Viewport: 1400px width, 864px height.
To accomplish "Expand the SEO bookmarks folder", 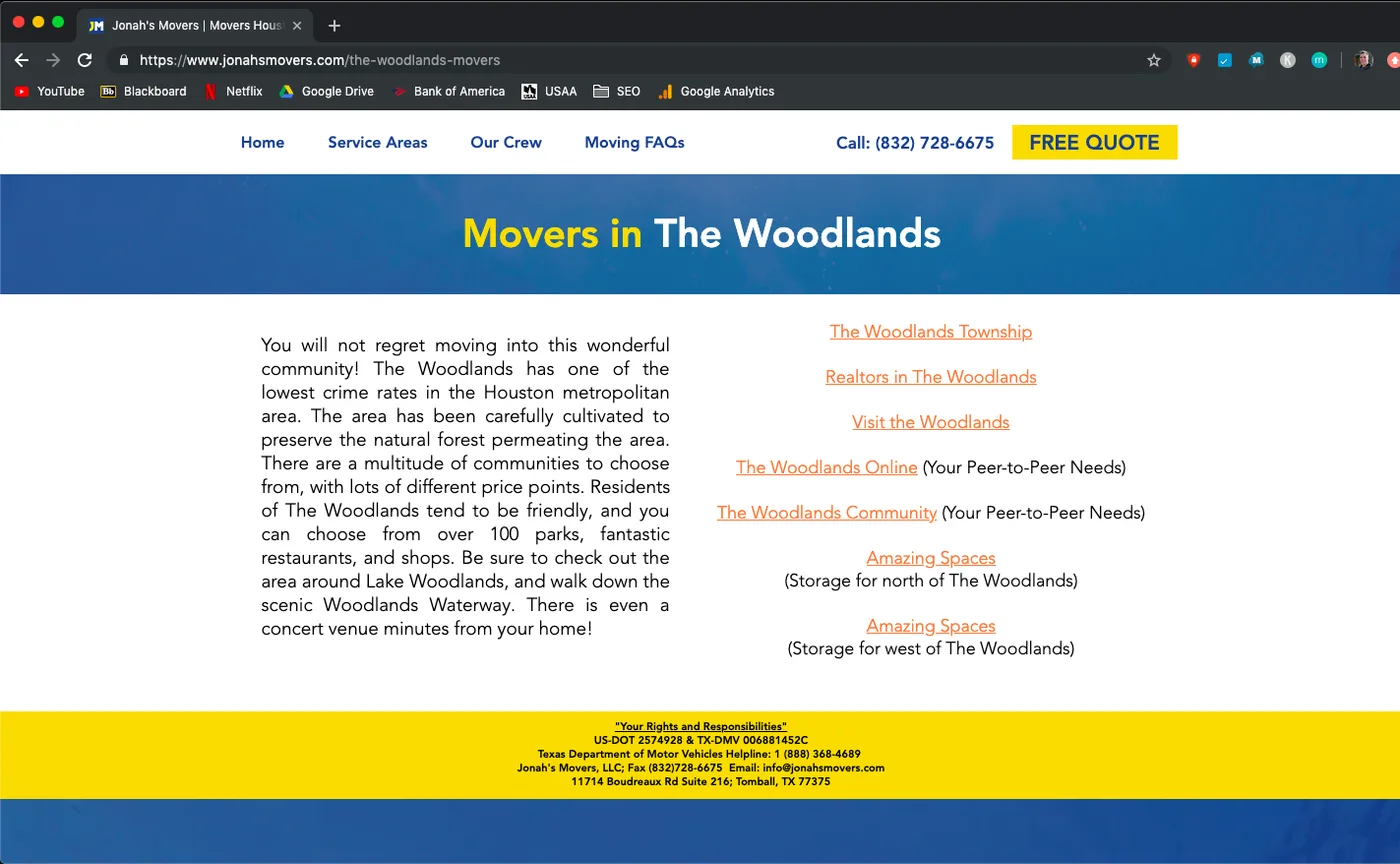I will 616,91.
